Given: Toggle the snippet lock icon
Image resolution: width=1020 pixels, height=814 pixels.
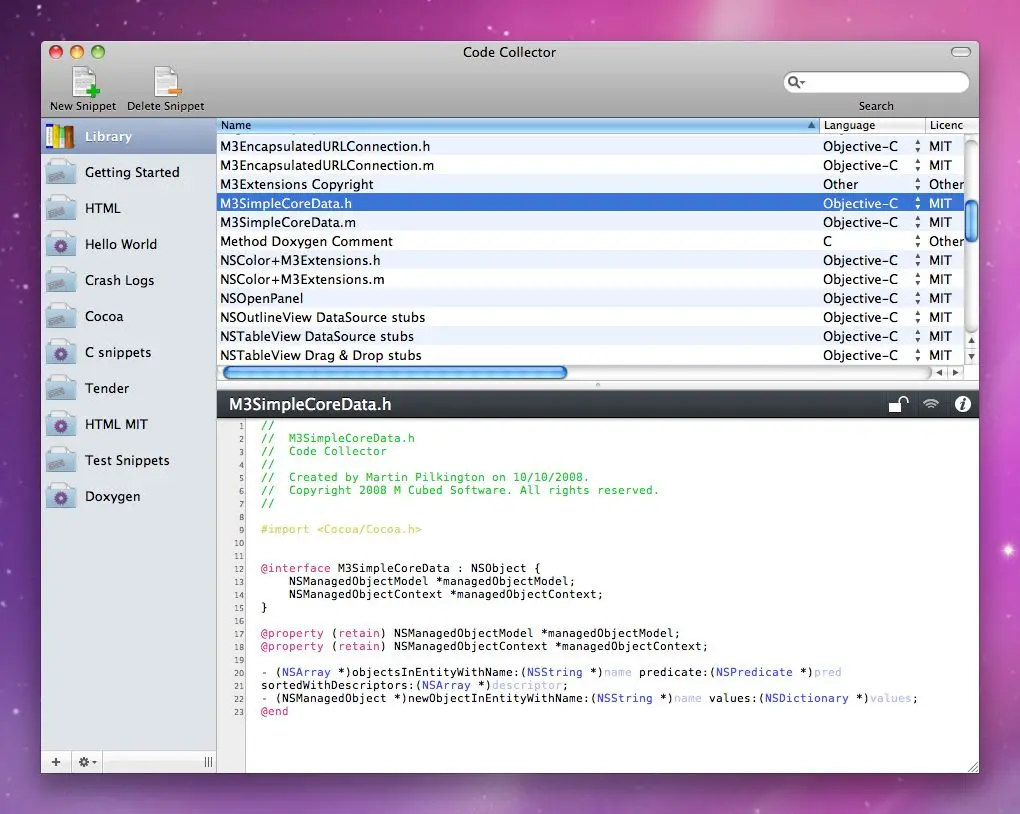Looking at the screenshot, I should click(898, 404).
